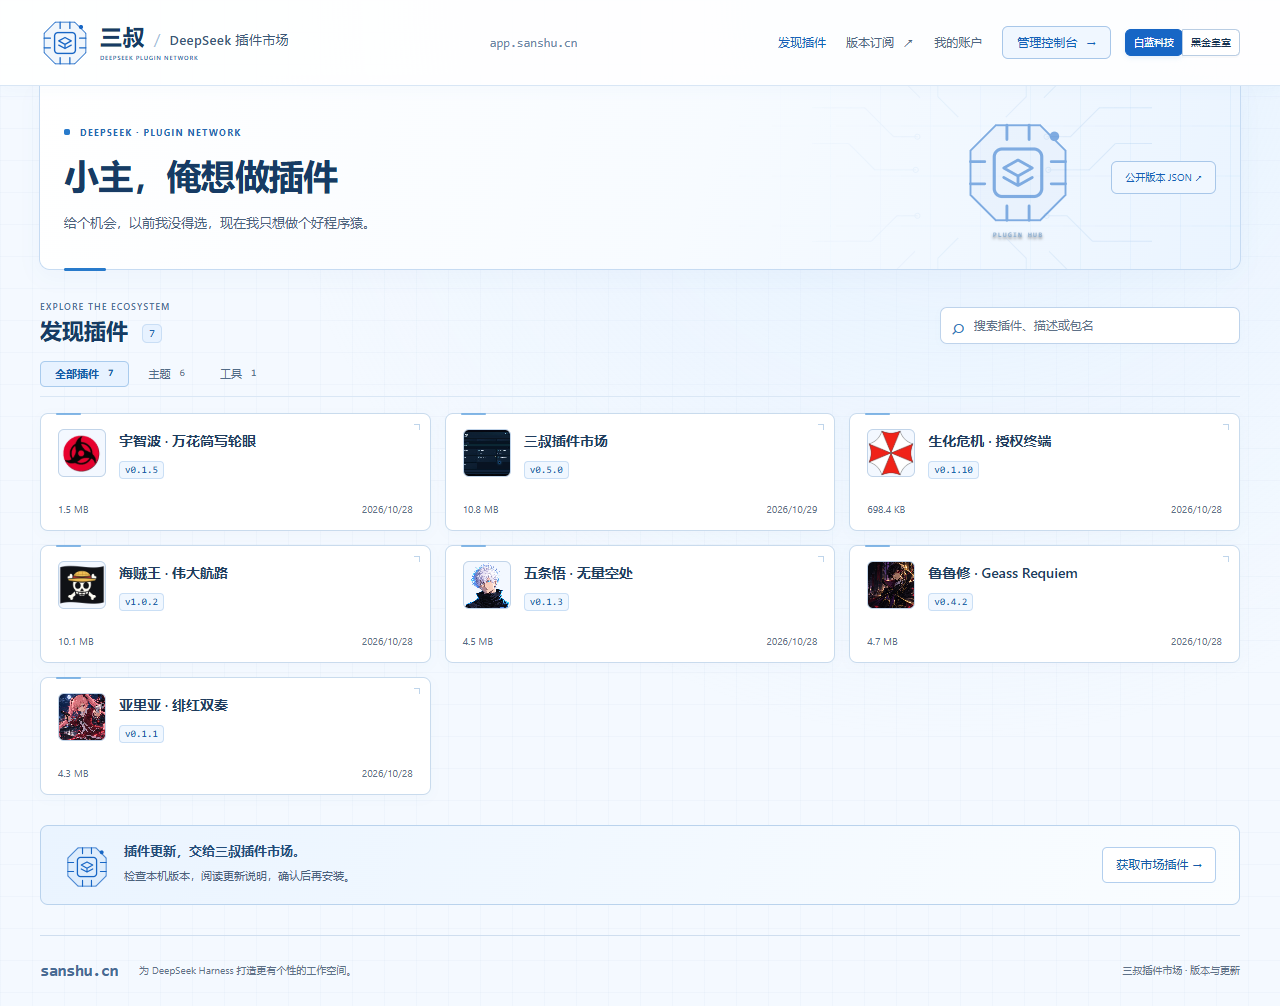The height and width of the screenshot is (1006, 1280).
Task: Click the v0.5.0 version badge
Action: click(x=547, y=470)
